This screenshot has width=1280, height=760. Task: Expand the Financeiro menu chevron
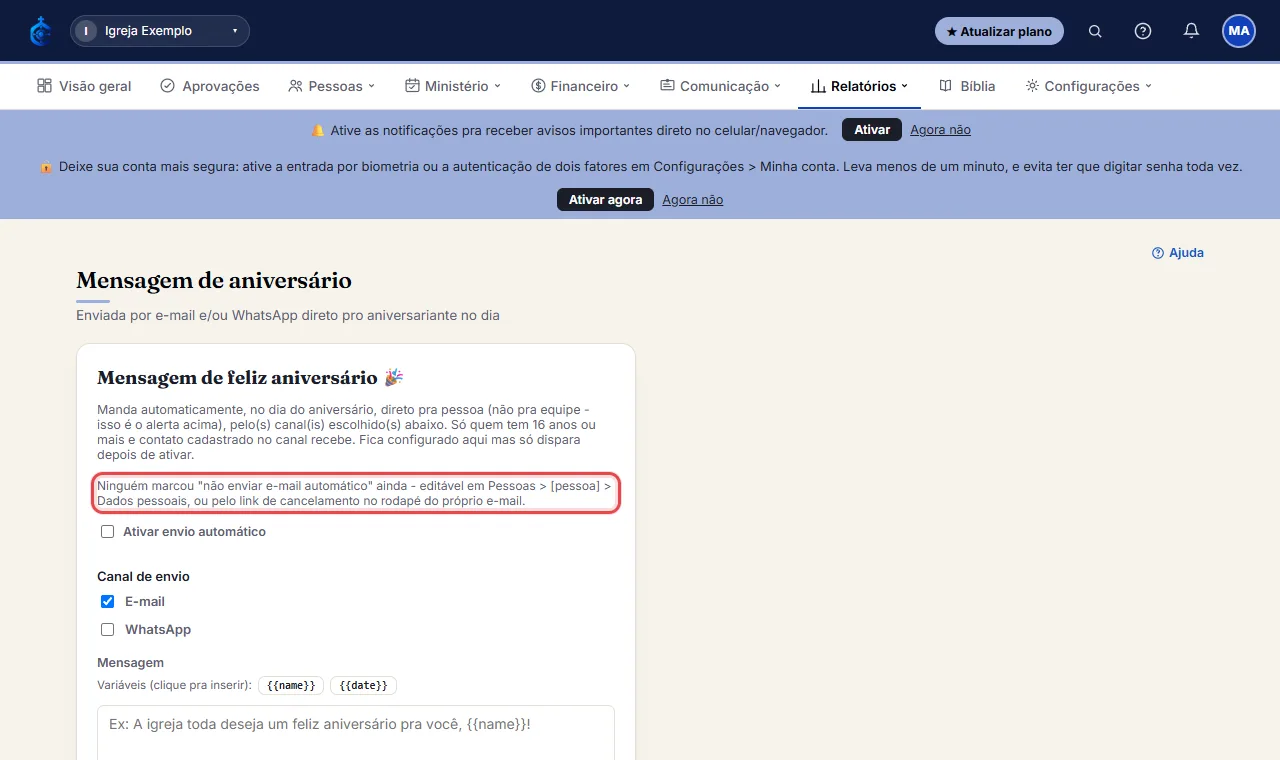click(627, 86)
